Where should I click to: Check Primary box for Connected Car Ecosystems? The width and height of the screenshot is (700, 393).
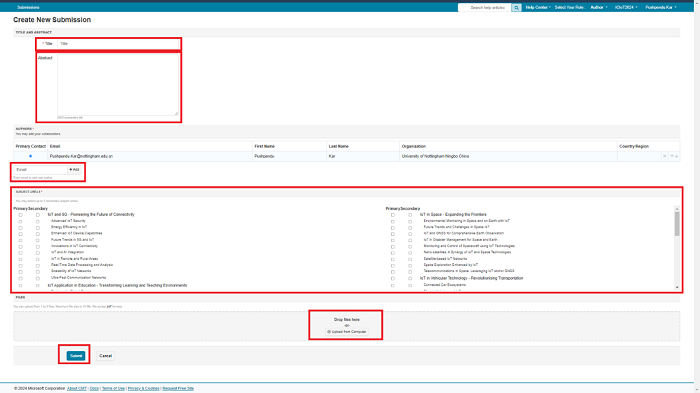click(392, 285)
